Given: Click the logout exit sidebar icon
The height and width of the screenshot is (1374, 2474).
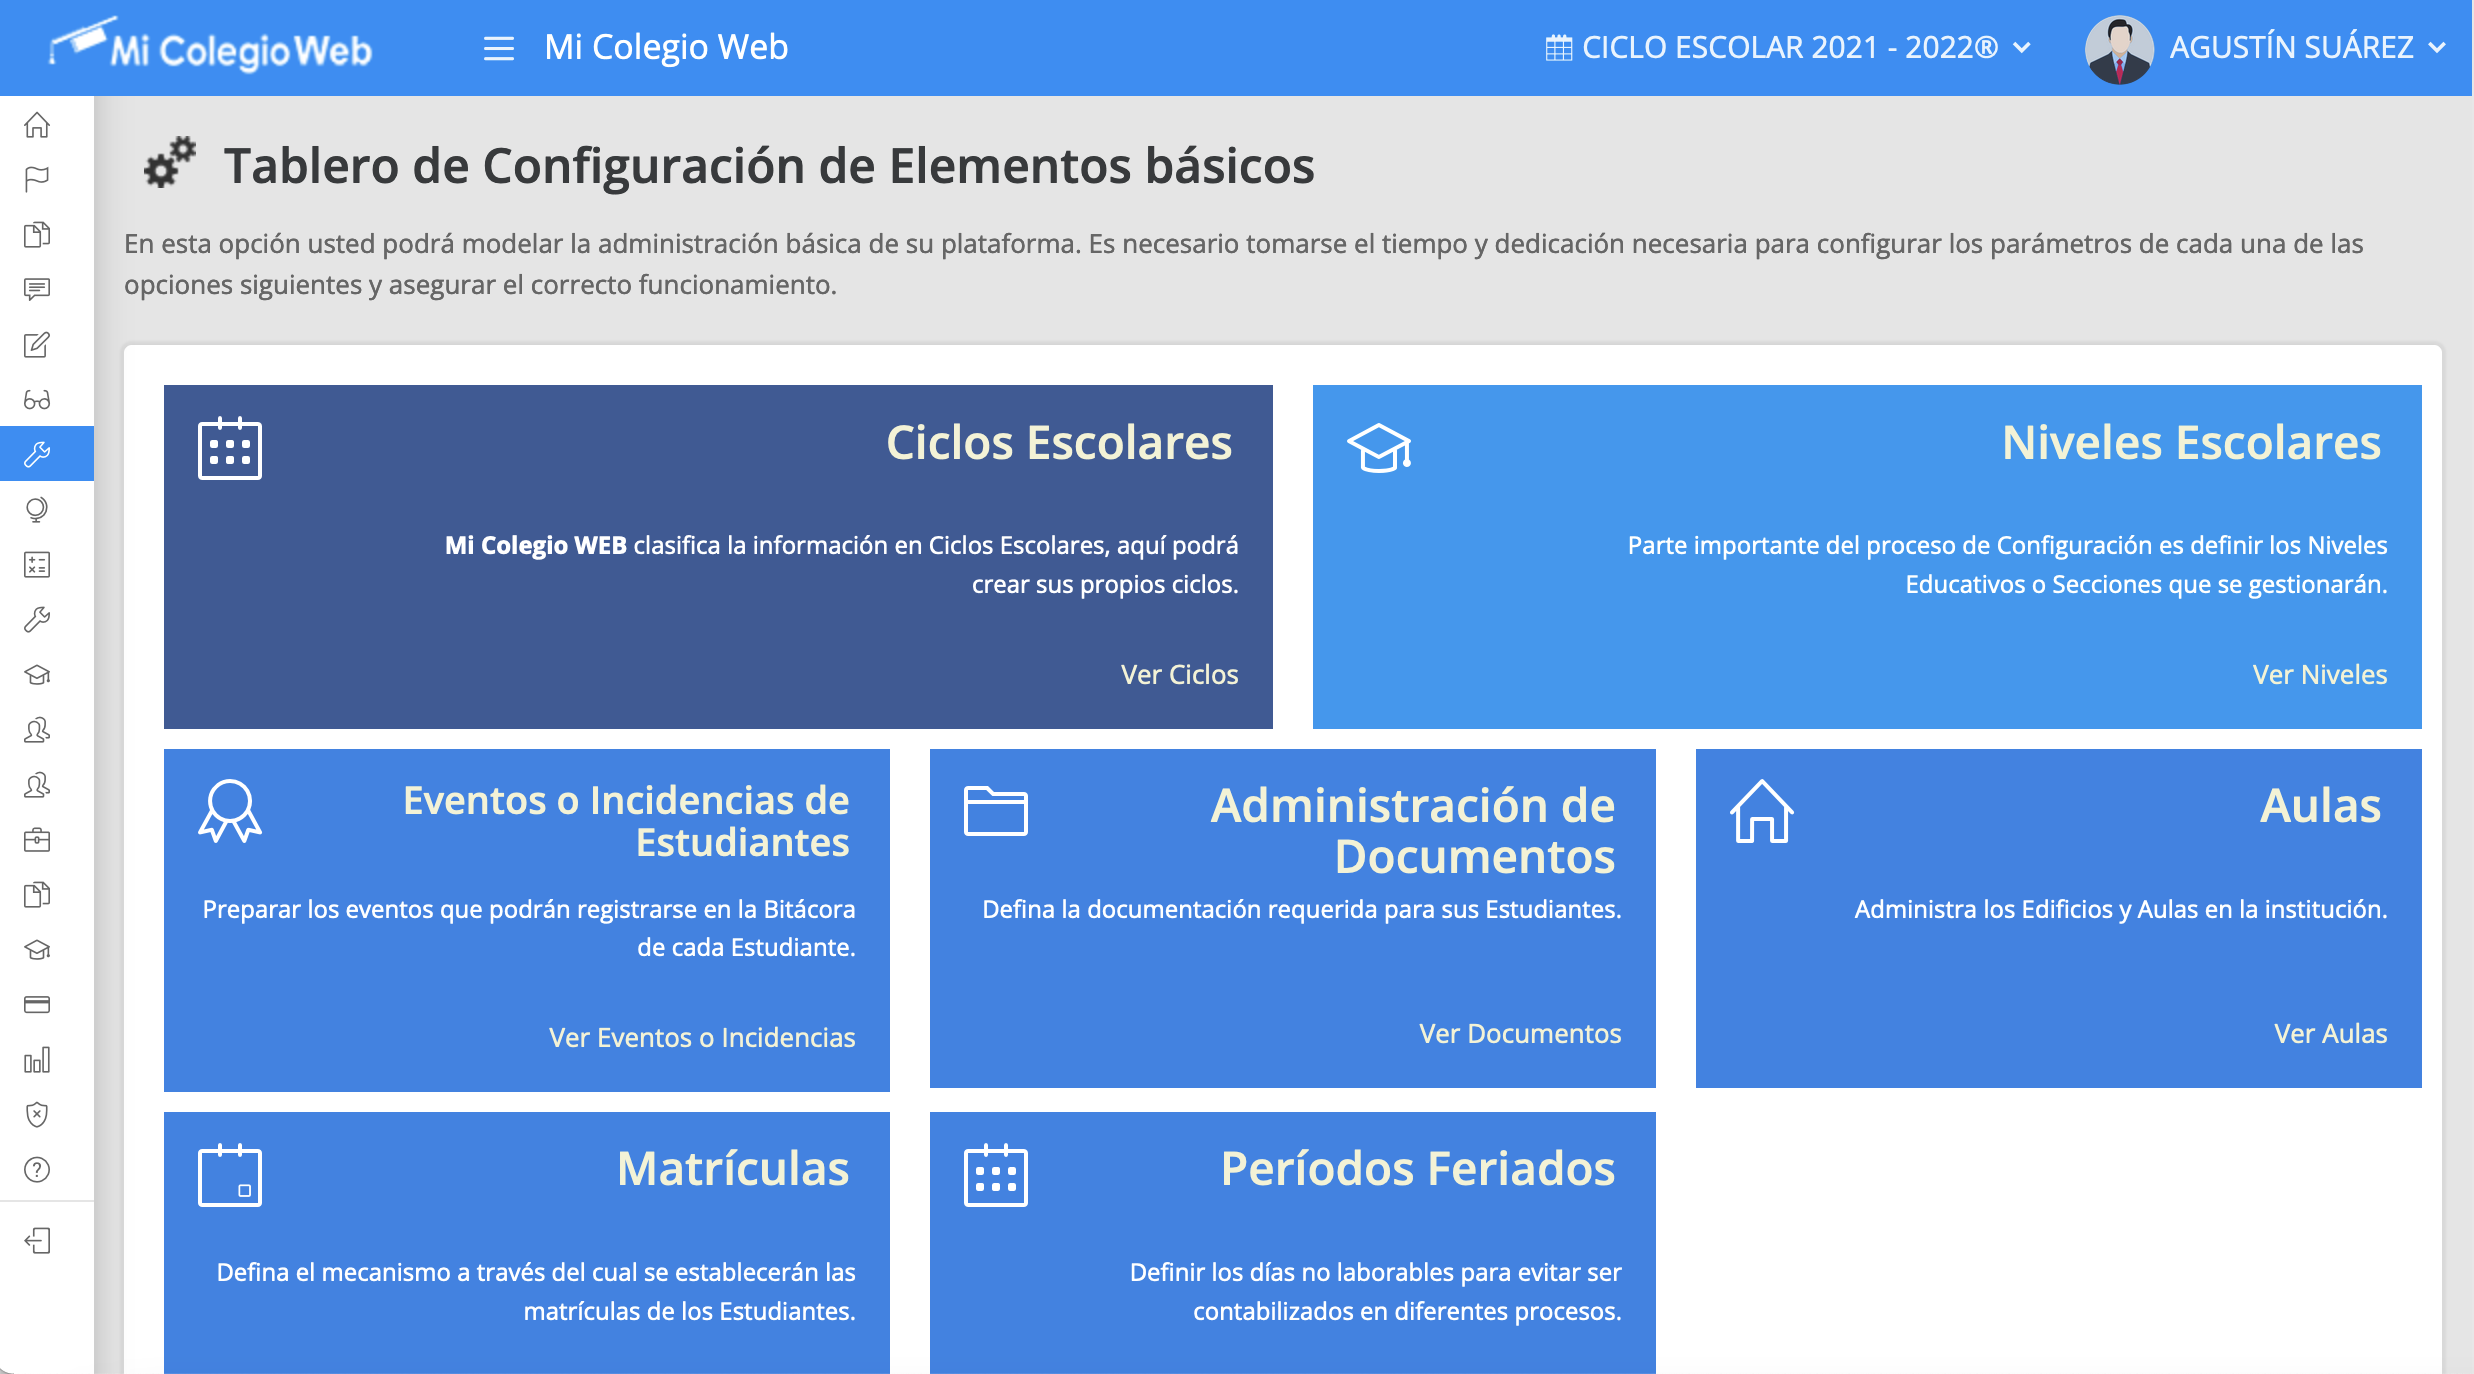Looking at the screenshot, I should coord(37,1241).
